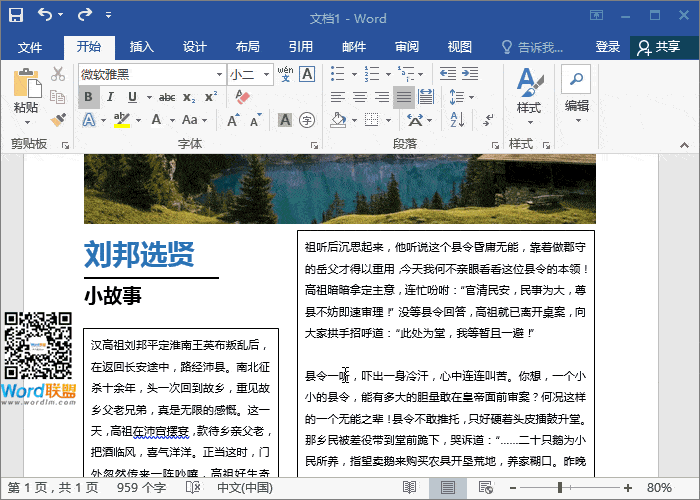The height and width of the screenshot is (500, 700).
Task: Justify the paragraph text
Action: [x=404, y=97]
